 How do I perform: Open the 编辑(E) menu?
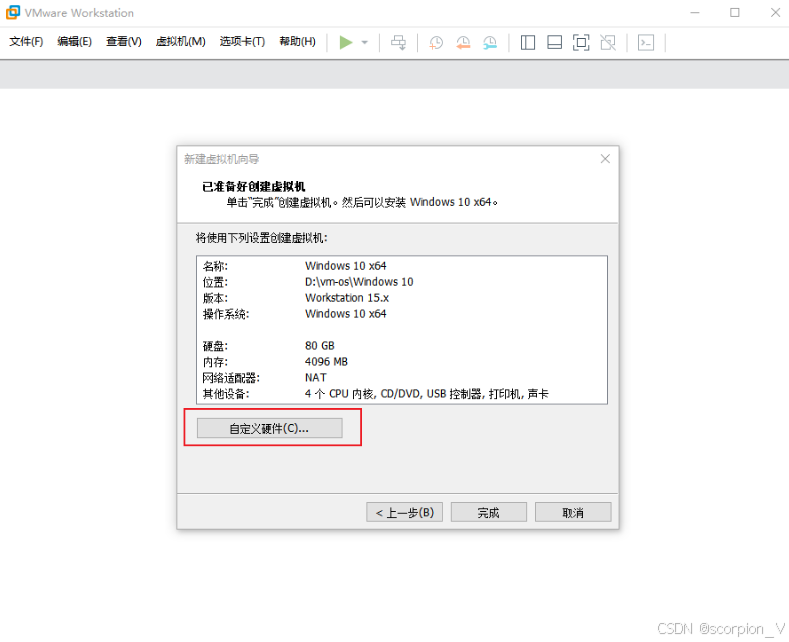point(74,42)
